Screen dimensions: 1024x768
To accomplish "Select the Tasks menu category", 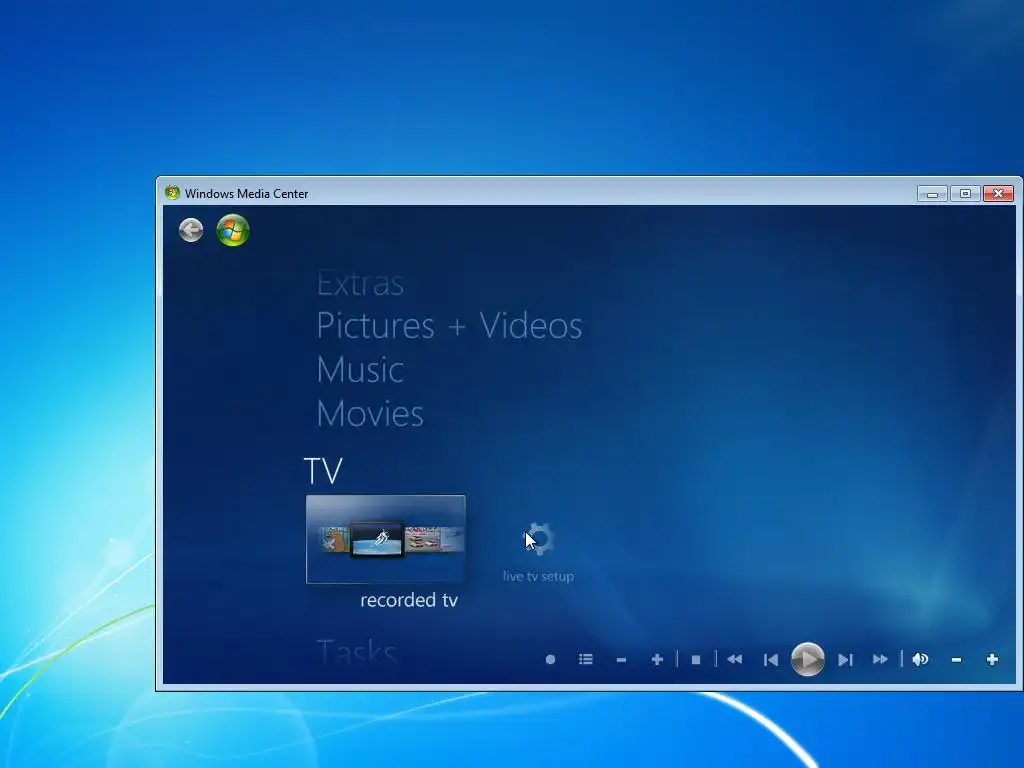I will point(357,651).
